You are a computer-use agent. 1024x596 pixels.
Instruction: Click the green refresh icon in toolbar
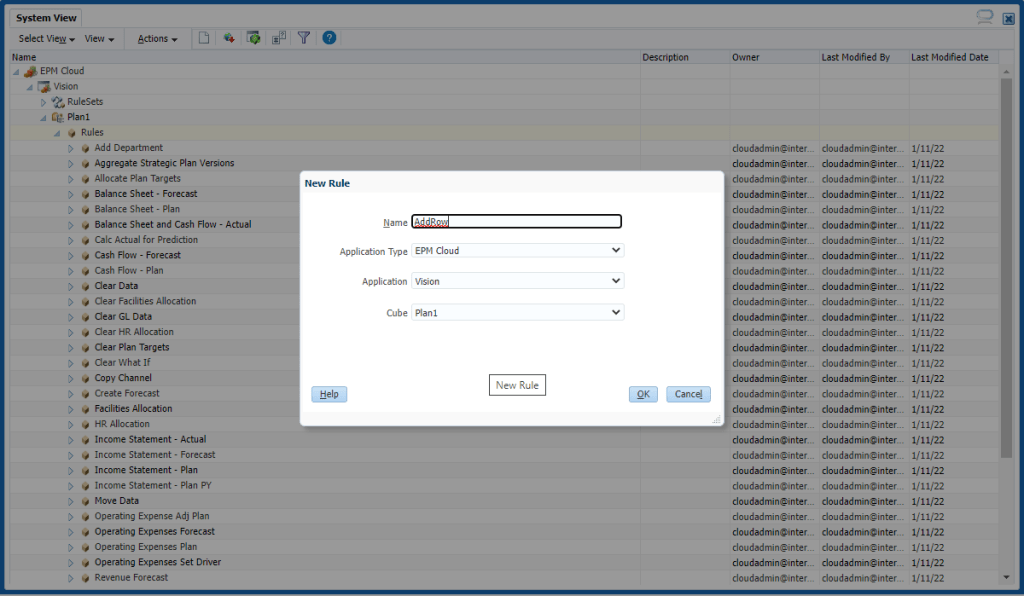pyautogui.click(x=254, y=38)
